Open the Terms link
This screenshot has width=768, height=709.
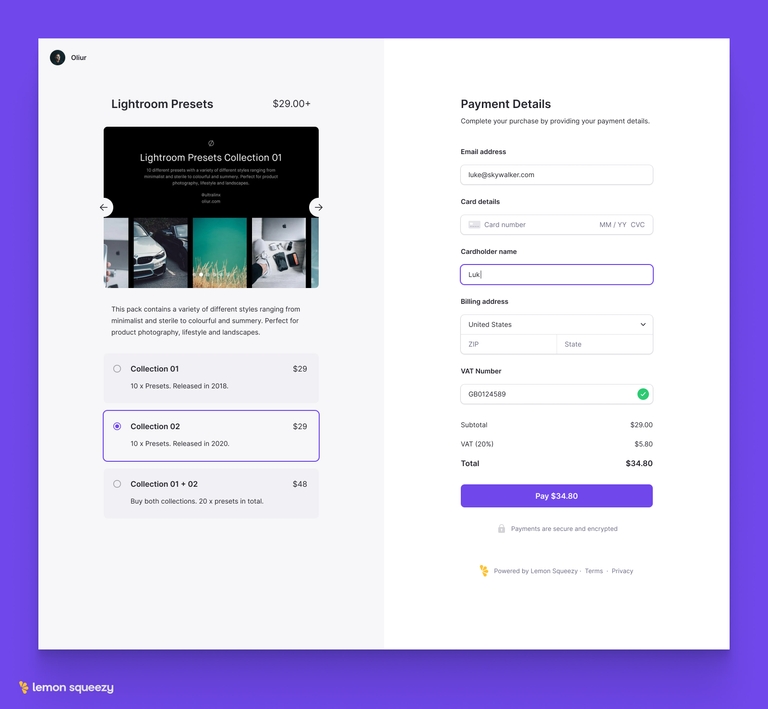coord(594,571)
